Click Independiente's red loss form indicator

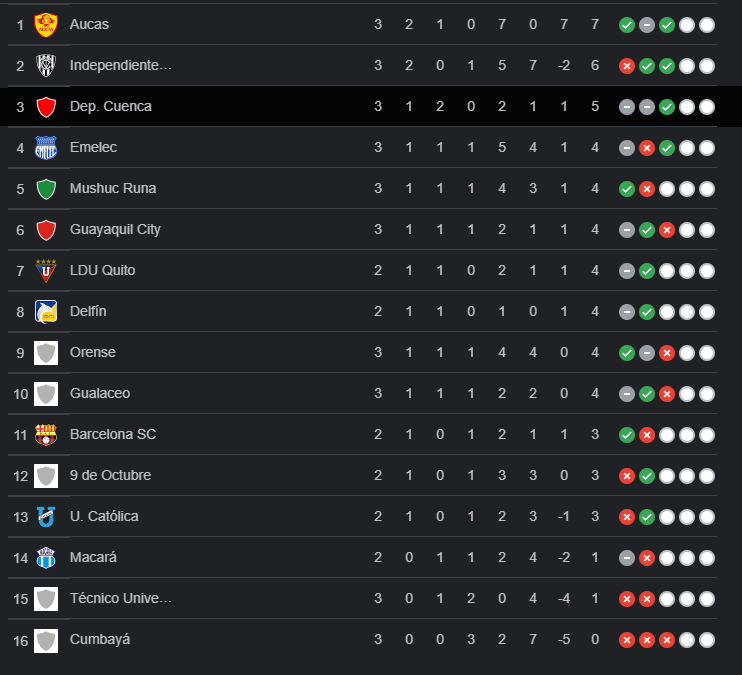click(x=627, y=66)
